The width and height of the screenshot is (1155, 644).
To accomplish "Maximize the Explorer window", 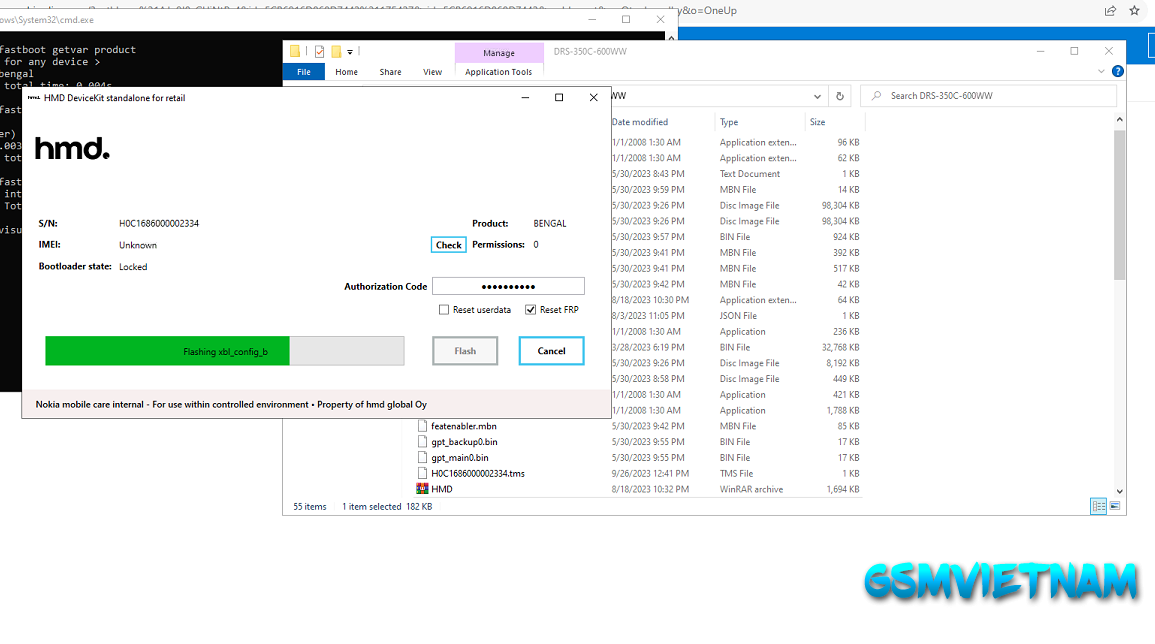I will (x=1074, y=51).
